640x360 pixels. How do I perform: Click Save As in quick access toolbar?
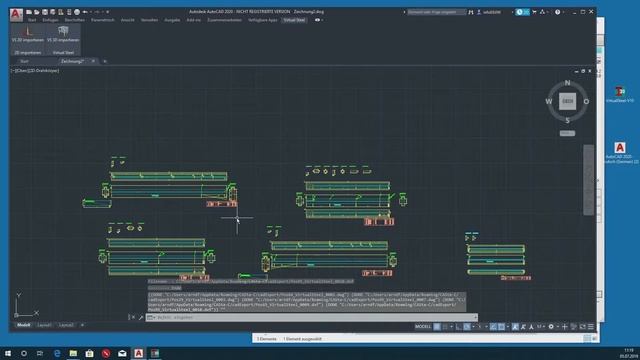53,12
